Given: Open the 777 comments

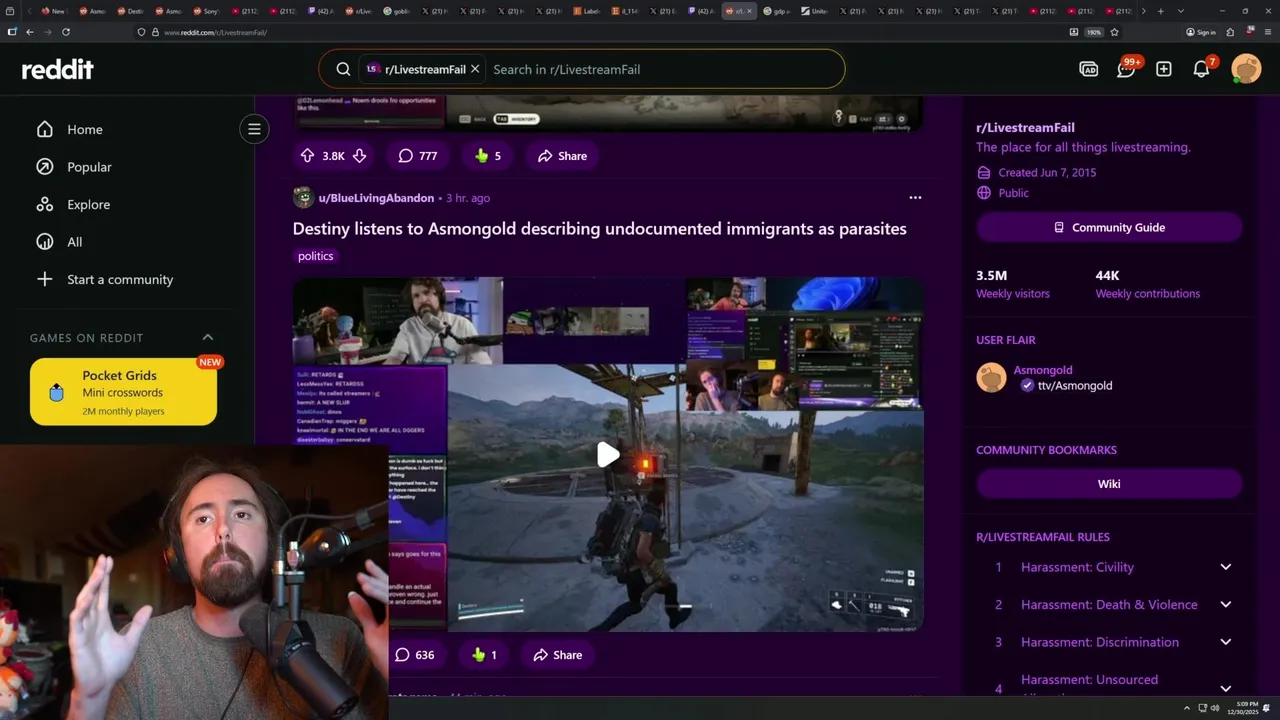Looking at the screenshot, I should point(417,156).
